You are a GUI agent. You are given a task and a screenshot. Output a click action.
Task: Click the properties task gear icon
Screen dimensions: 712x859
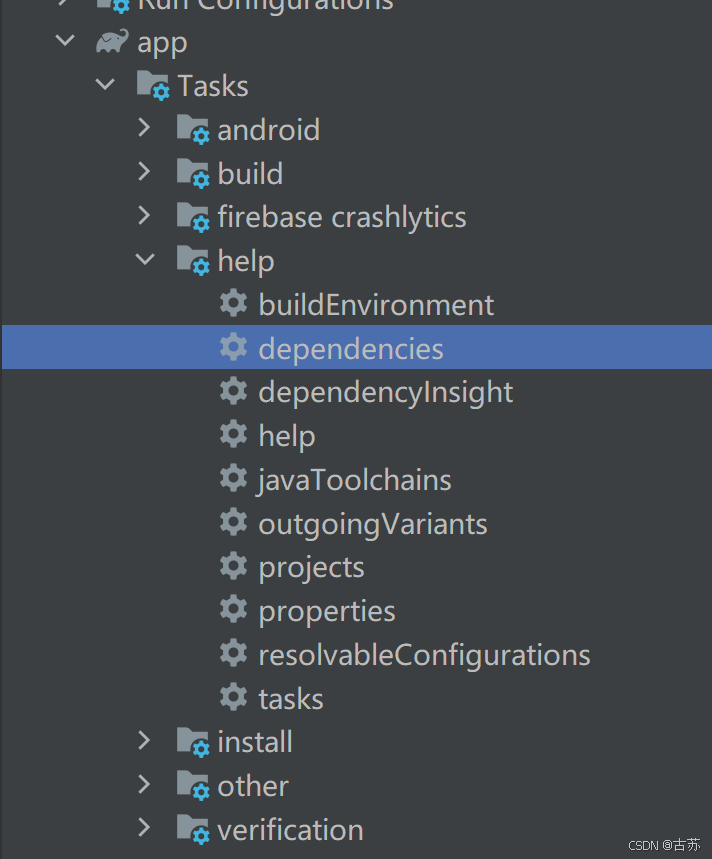pyautogui.click(x=233, y=610)
